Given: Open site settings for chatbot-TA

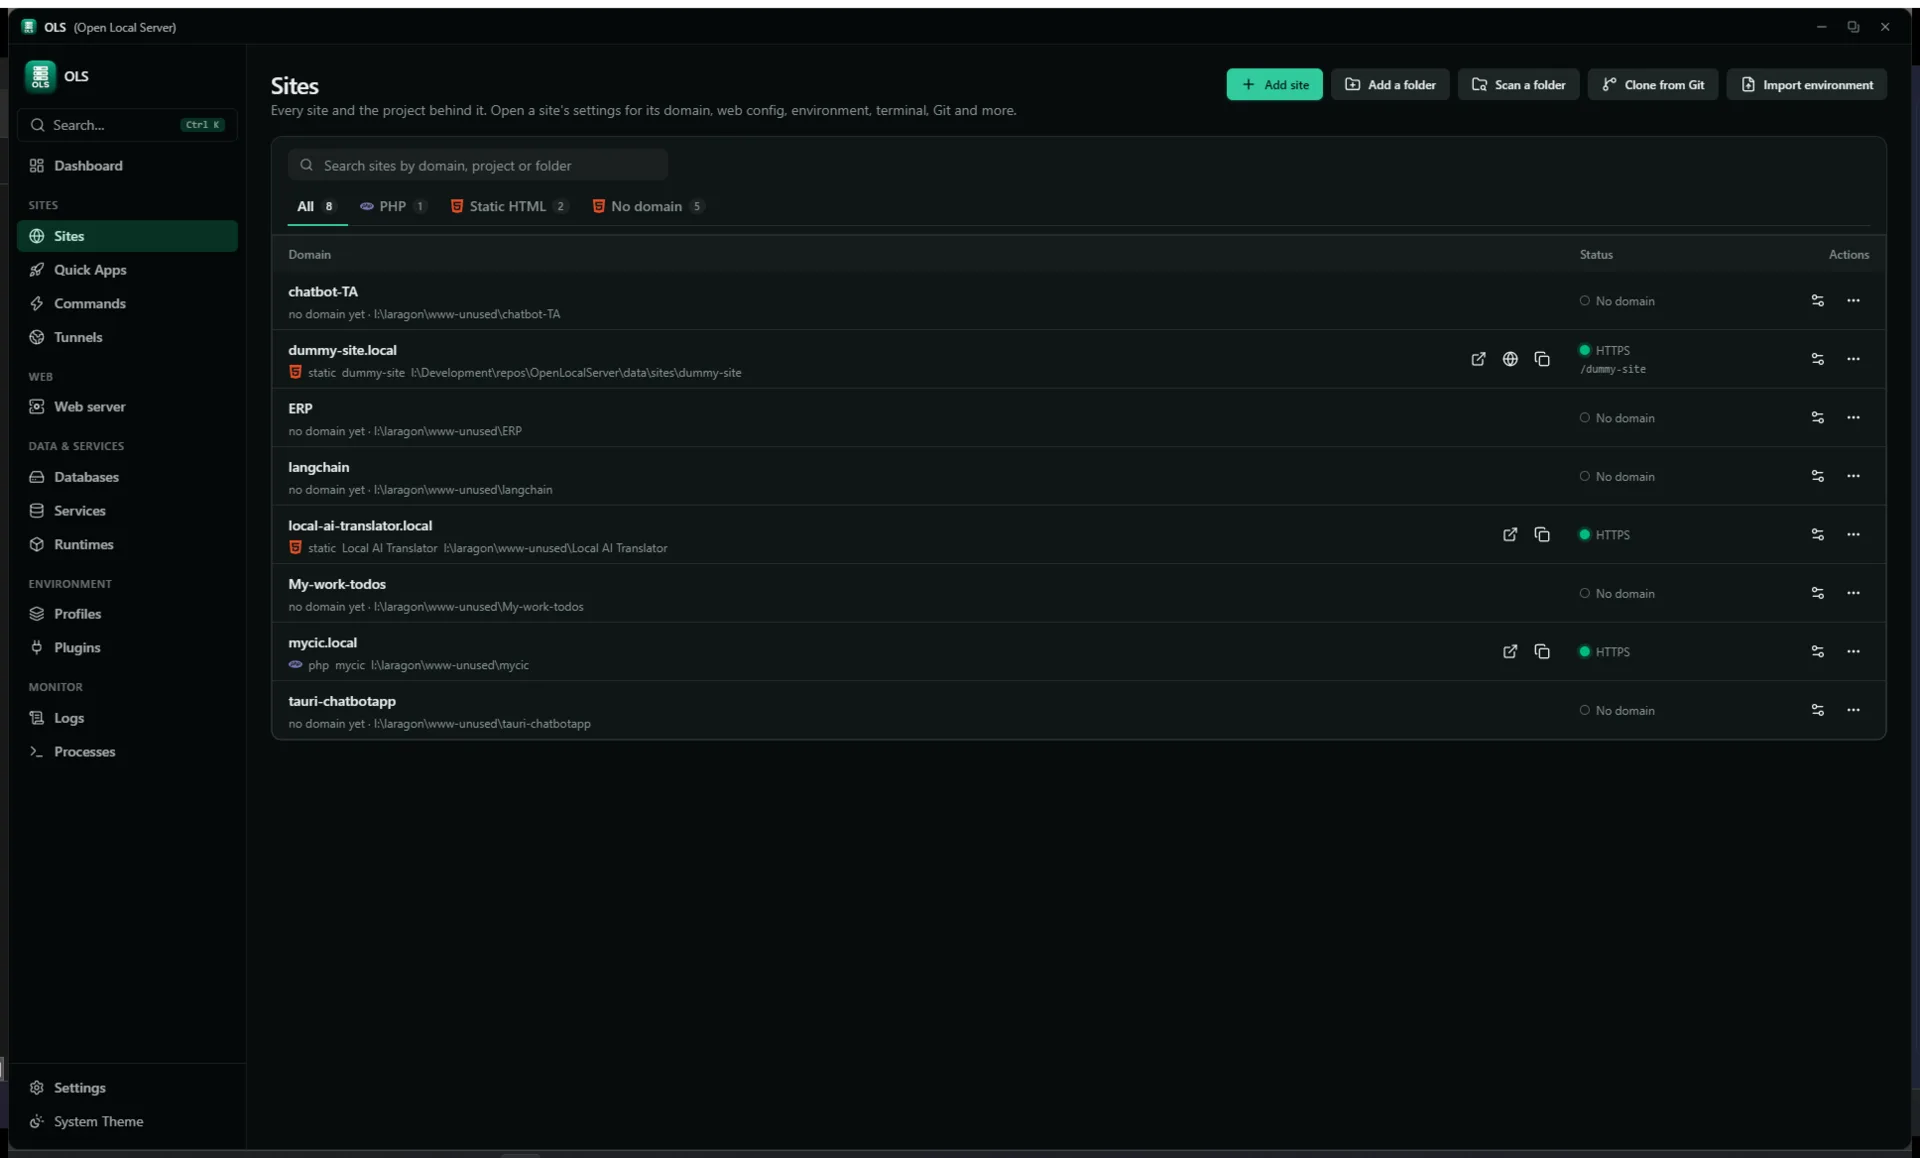Looking at the screenshot, I should click(x=1817, y=301).
